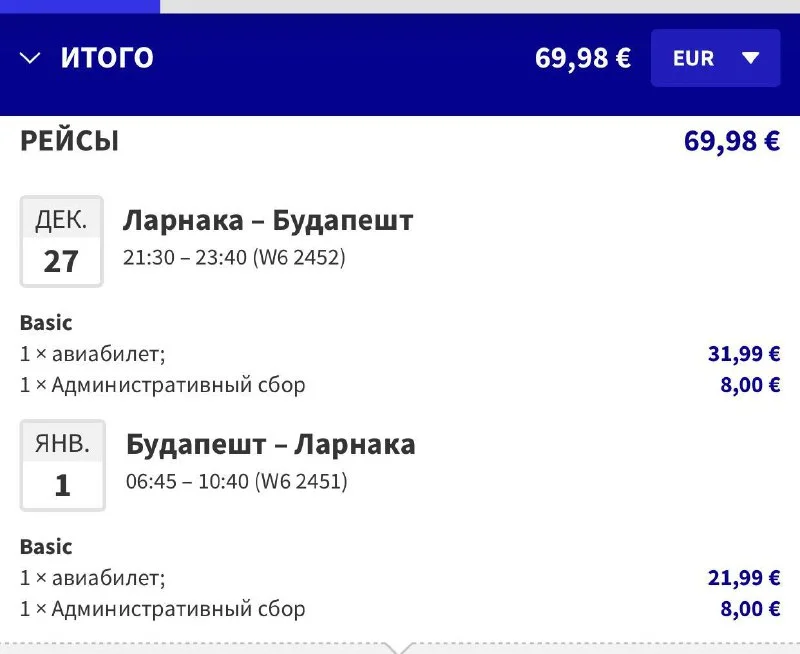
Task: Click first Basic fare label
Action: click(46, 323)
